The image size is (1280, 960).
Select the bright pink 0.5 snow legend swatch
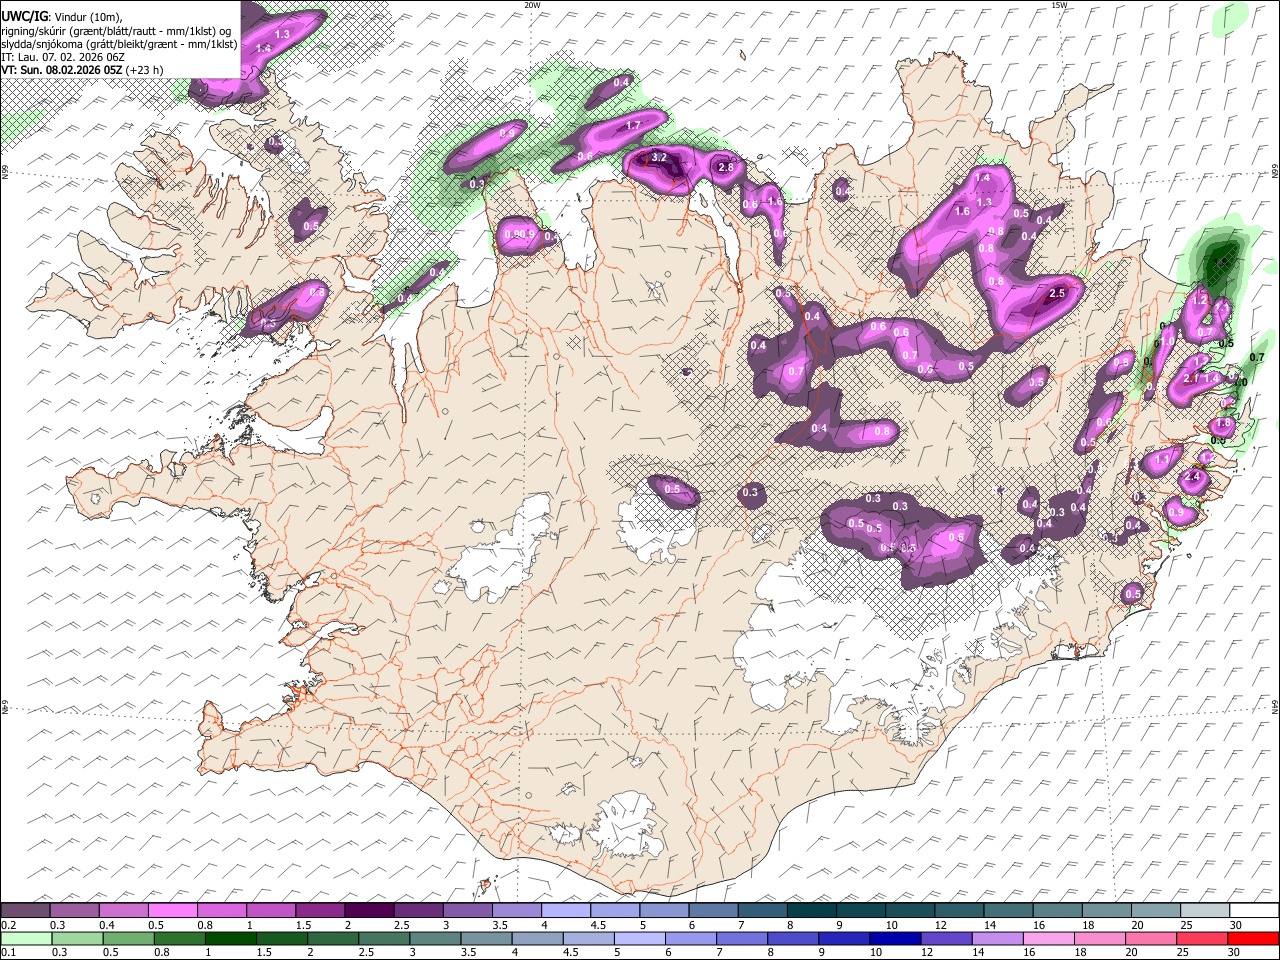(172, 911)
